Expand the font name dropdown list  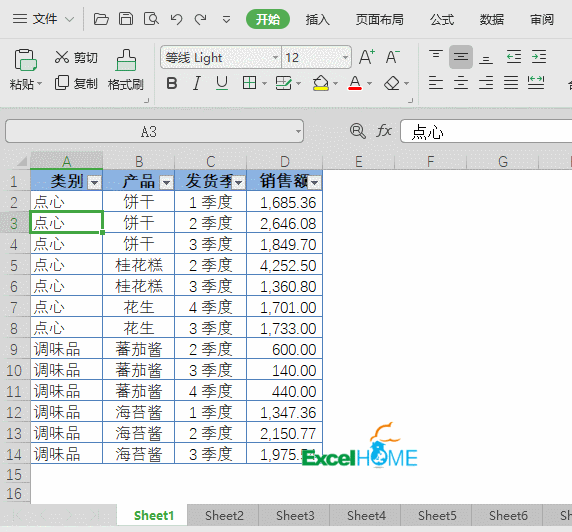click(275, 57)
